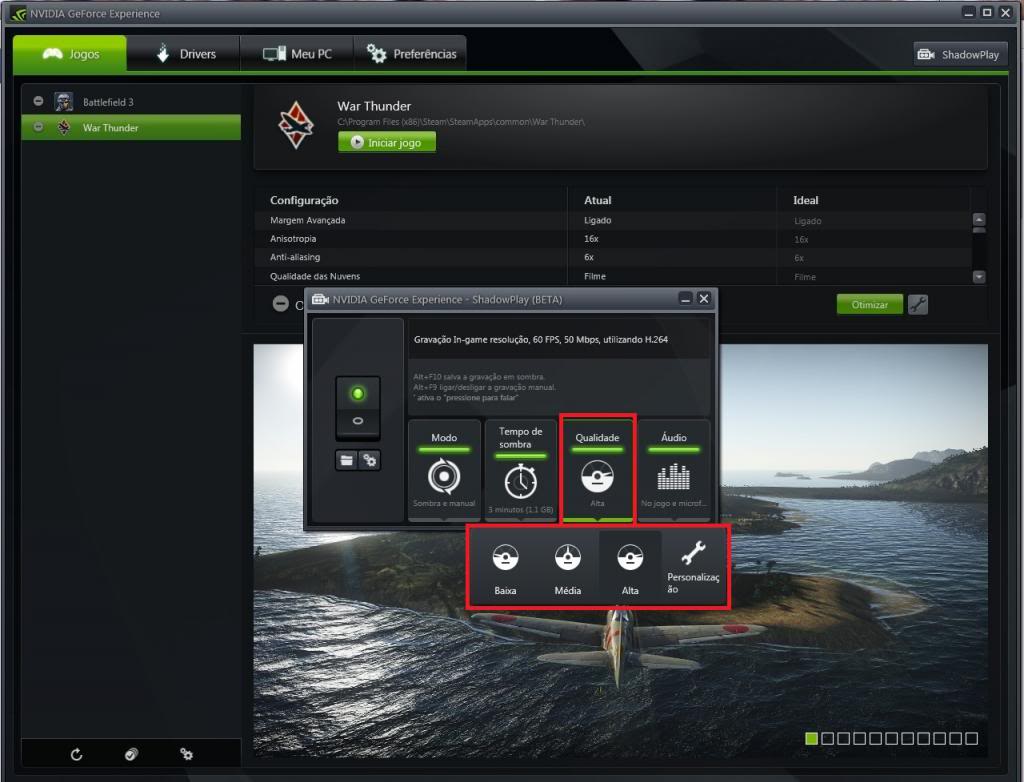Open the Tempo de sombra option
Image resolution: width=1024 pixels, height=782 pixels.
(520, 470)
